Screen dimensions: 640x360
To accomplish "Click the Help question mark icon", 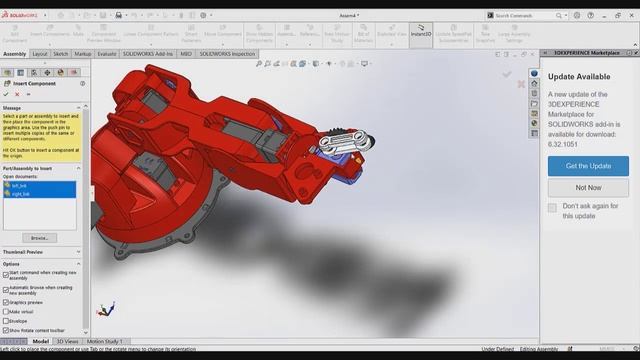I will click(x=591, y=15).
